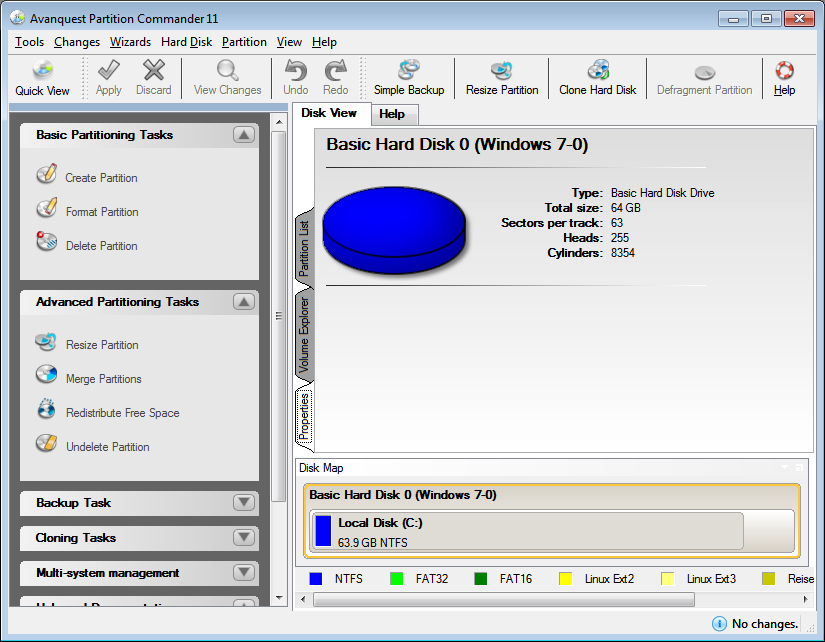Open Help via the lifebuoy icon
The height and width of the screenshot is (642, 825).
(784, 70)
